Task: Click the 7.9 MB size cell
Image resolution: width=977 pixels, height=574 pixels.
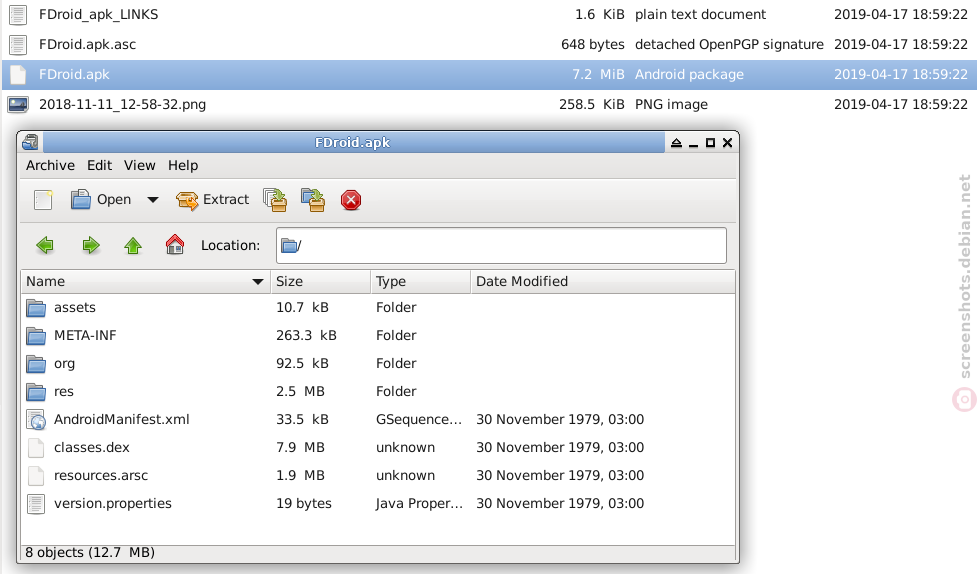Action: click(x=300, y=448)
